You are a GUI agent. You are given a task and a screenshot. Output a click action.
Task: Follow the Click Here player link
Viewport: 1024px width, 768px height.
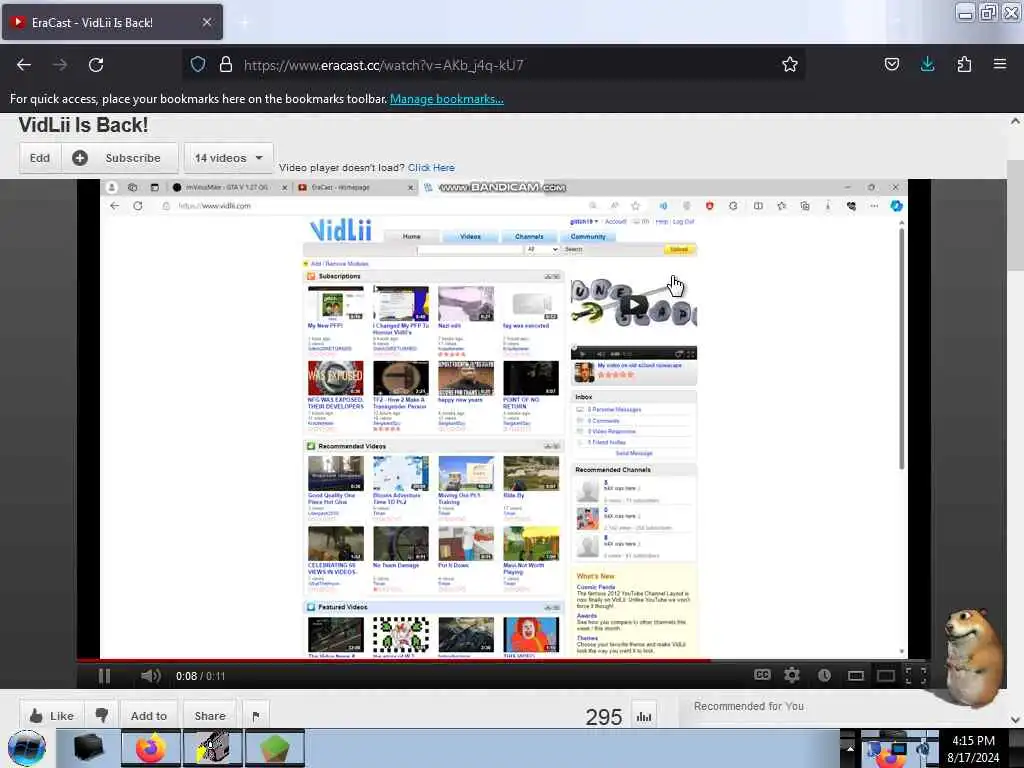tap(431, 168)
